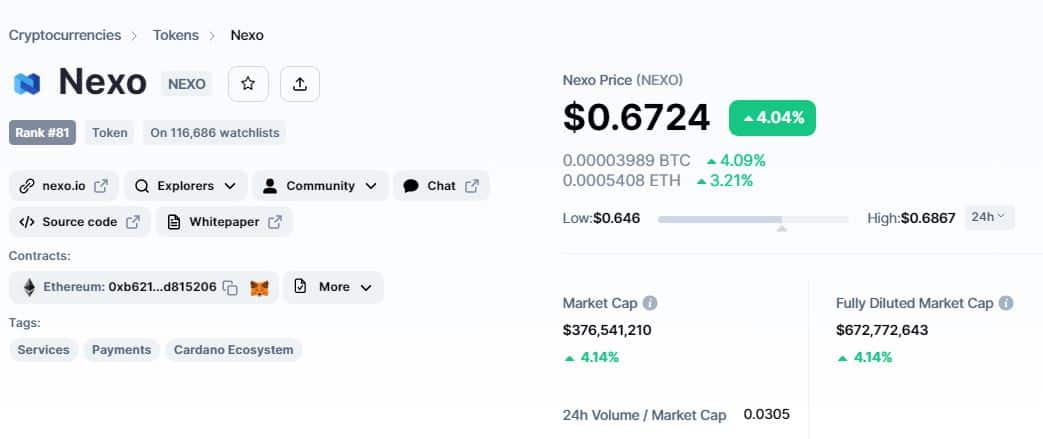Open the 24h range dropdown
This screenshot has height=439, width=1043.
(990, 218)
